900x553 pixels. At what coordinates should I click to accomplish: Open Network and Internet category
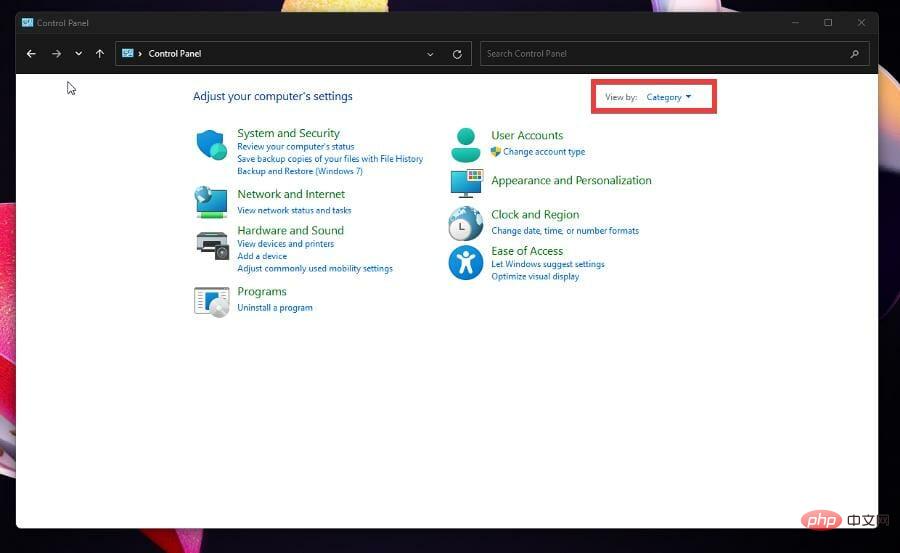tap(291, 194)
